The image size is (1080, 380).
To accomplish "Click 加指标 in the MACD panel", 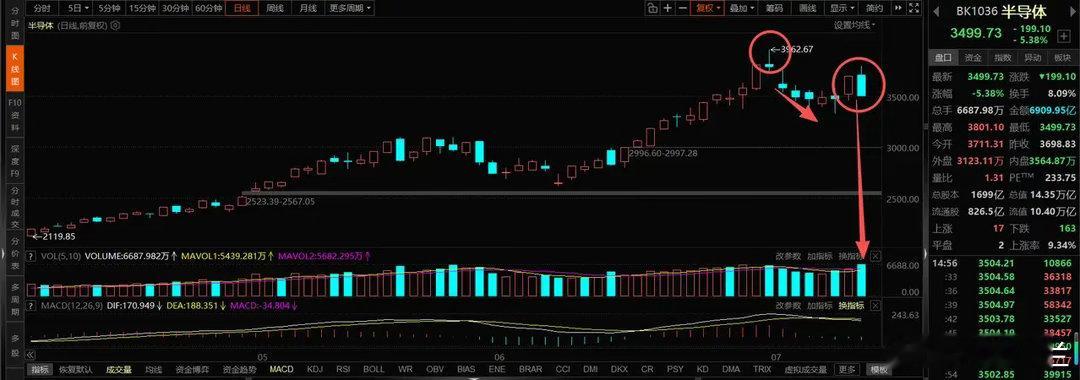I will (x=820, y=305).
